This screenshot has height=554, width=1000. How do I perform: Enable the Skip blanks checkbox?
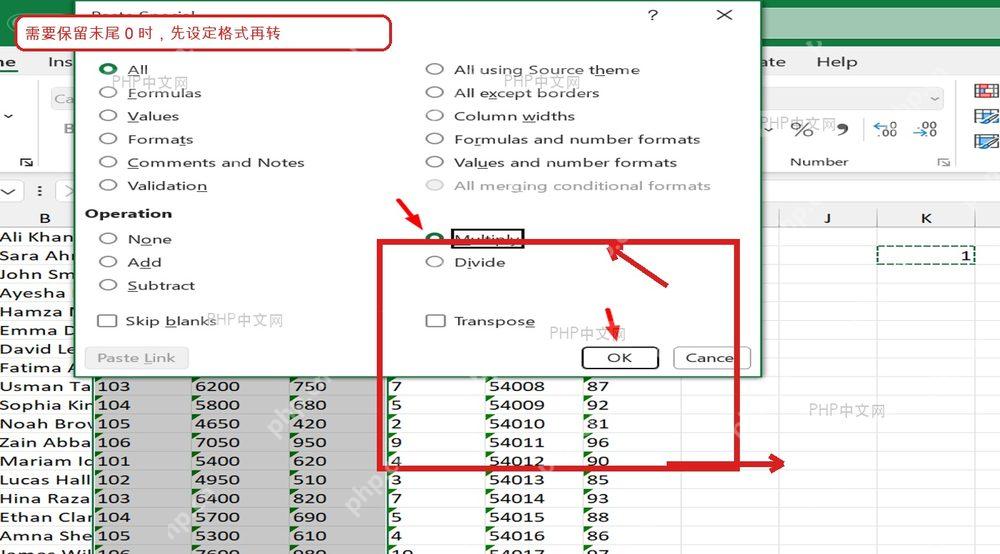tap(107, 321)
